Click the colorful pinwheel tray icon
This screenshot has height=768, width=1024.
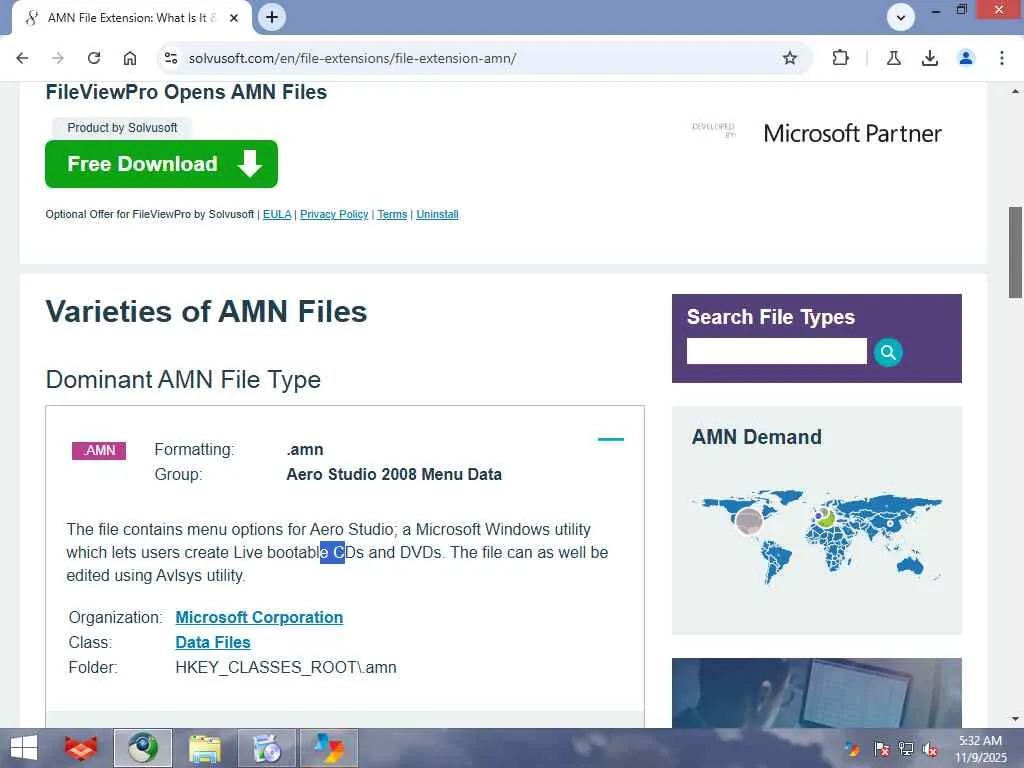point(852,749)
